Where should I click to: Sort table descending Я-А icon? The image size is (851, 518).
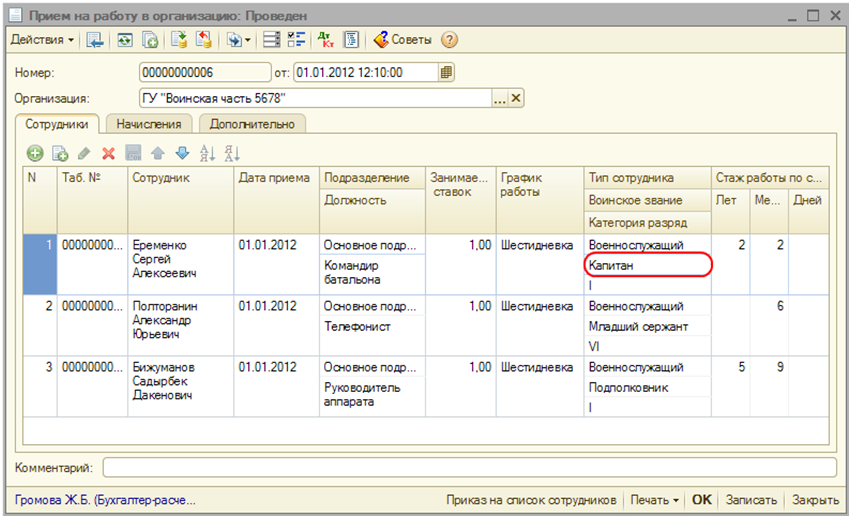click(232, 153)
